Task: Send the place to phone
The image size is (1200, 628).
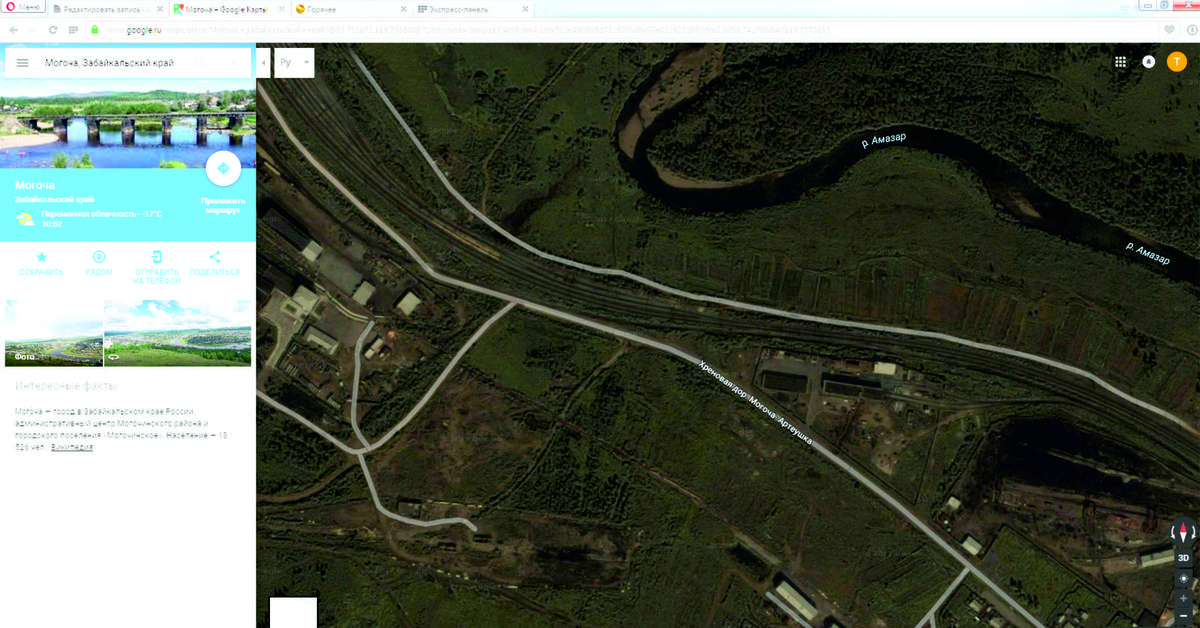Action: pyautogui.click(x=157, y=258)
